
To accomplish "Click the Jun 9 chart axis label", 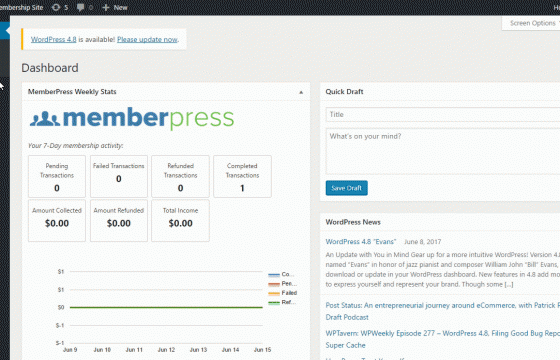I will (x=70, y=350).
